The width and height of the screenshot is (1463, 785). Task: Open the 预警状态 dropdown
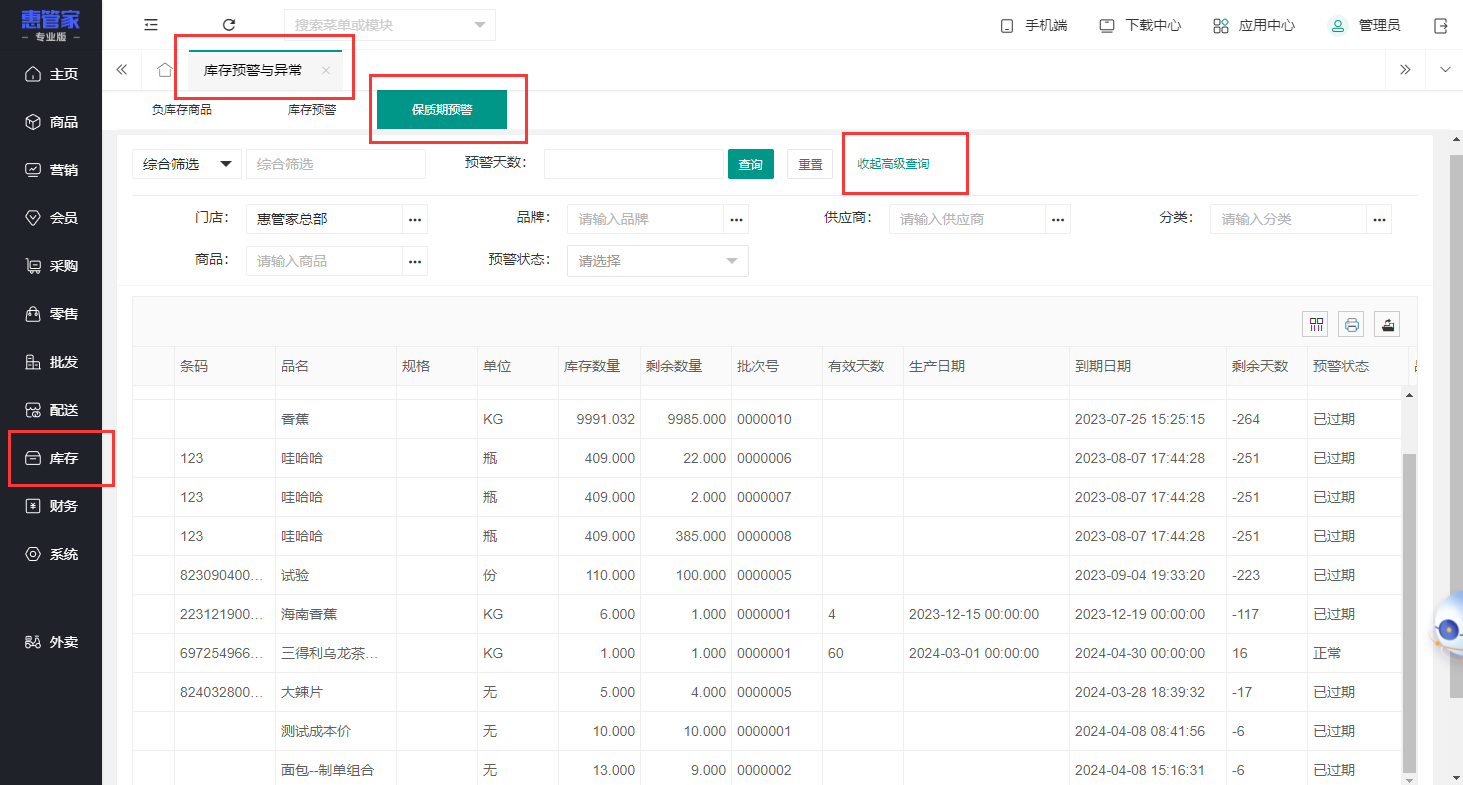click(x=658, y=261)
